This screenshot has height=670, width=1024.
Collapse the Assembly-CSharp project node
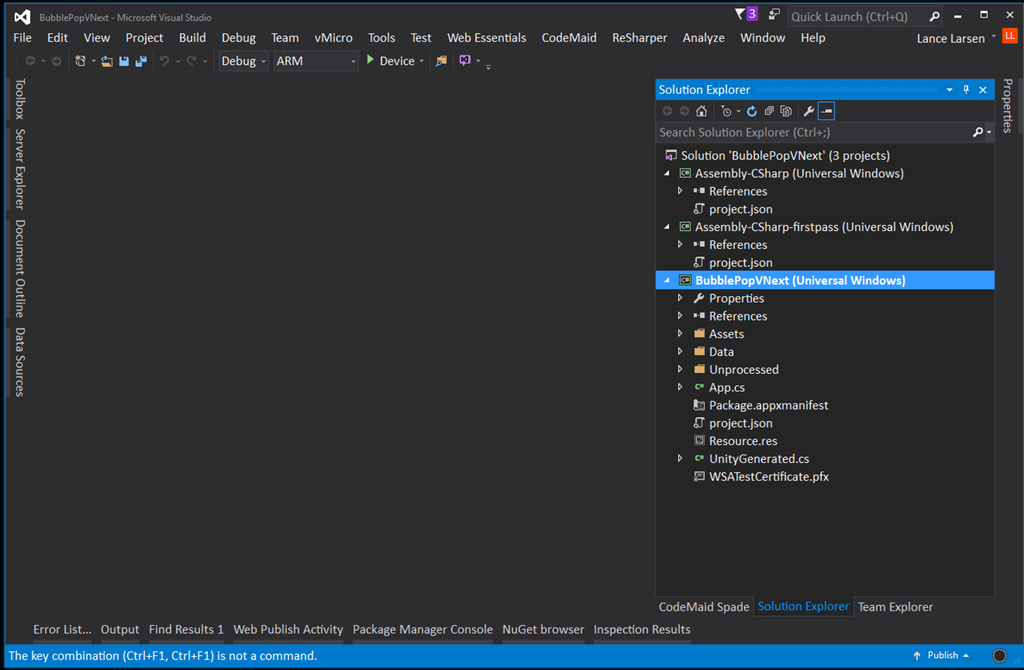click(x=667, y=174)
